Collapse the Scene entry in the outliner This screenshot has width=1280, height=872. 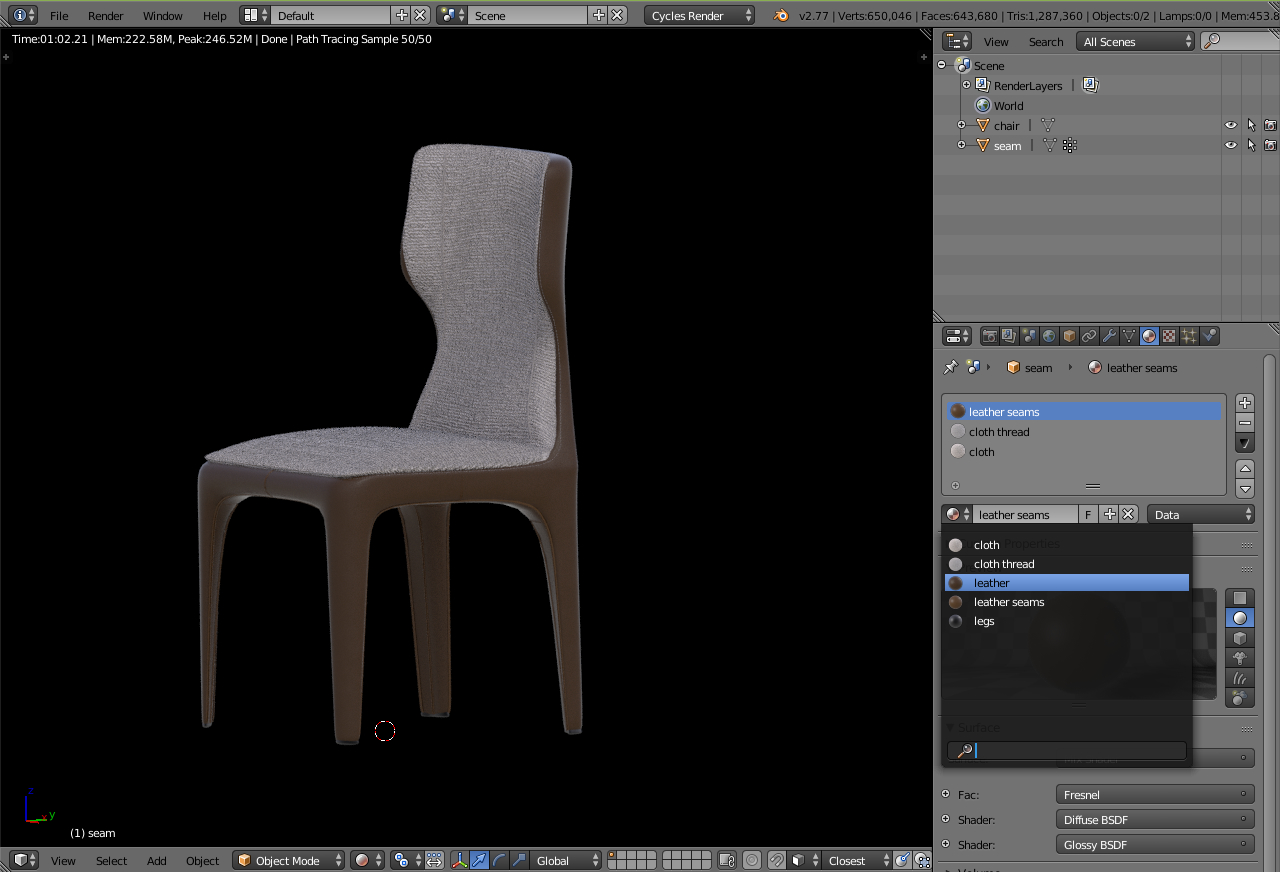941,65
